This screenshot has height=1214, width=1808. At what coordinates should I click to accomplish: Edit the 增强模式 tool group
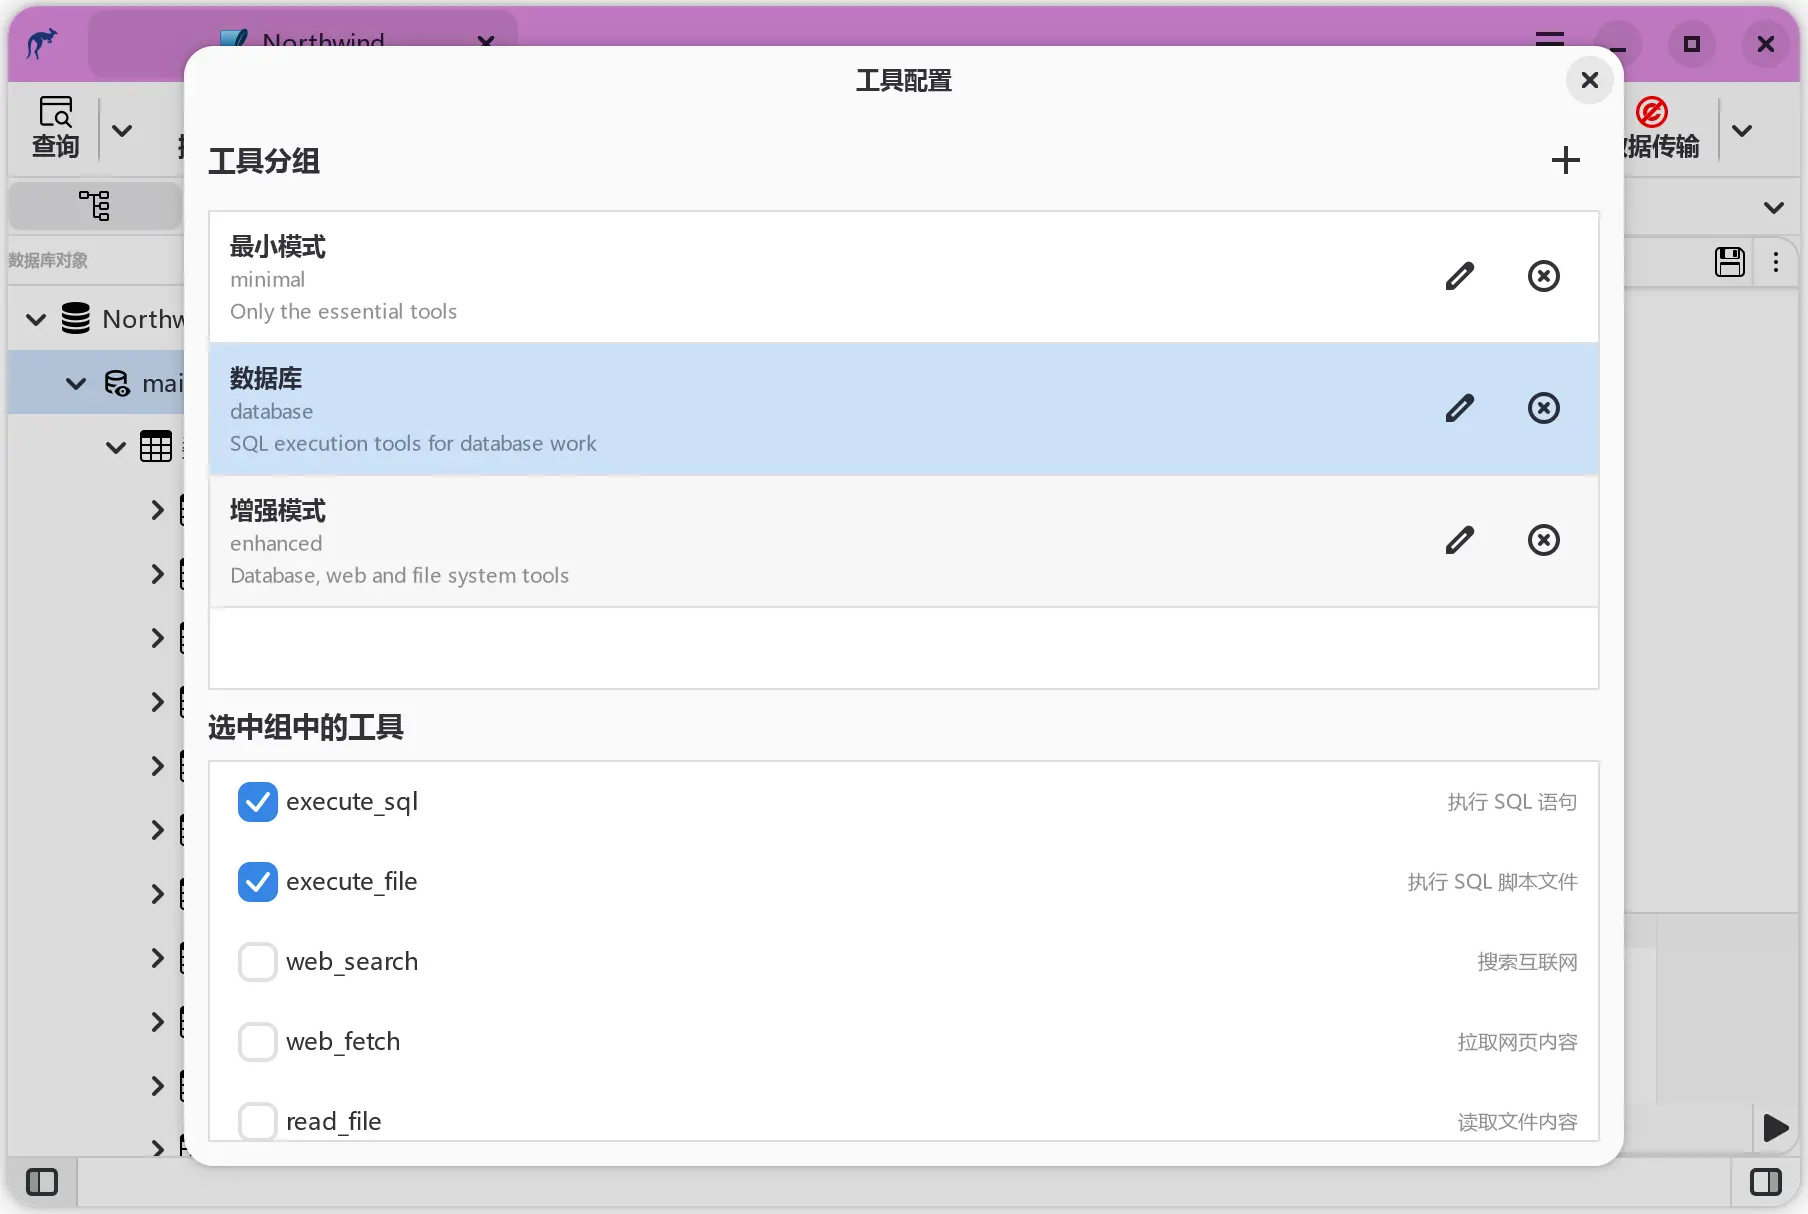1460,540
